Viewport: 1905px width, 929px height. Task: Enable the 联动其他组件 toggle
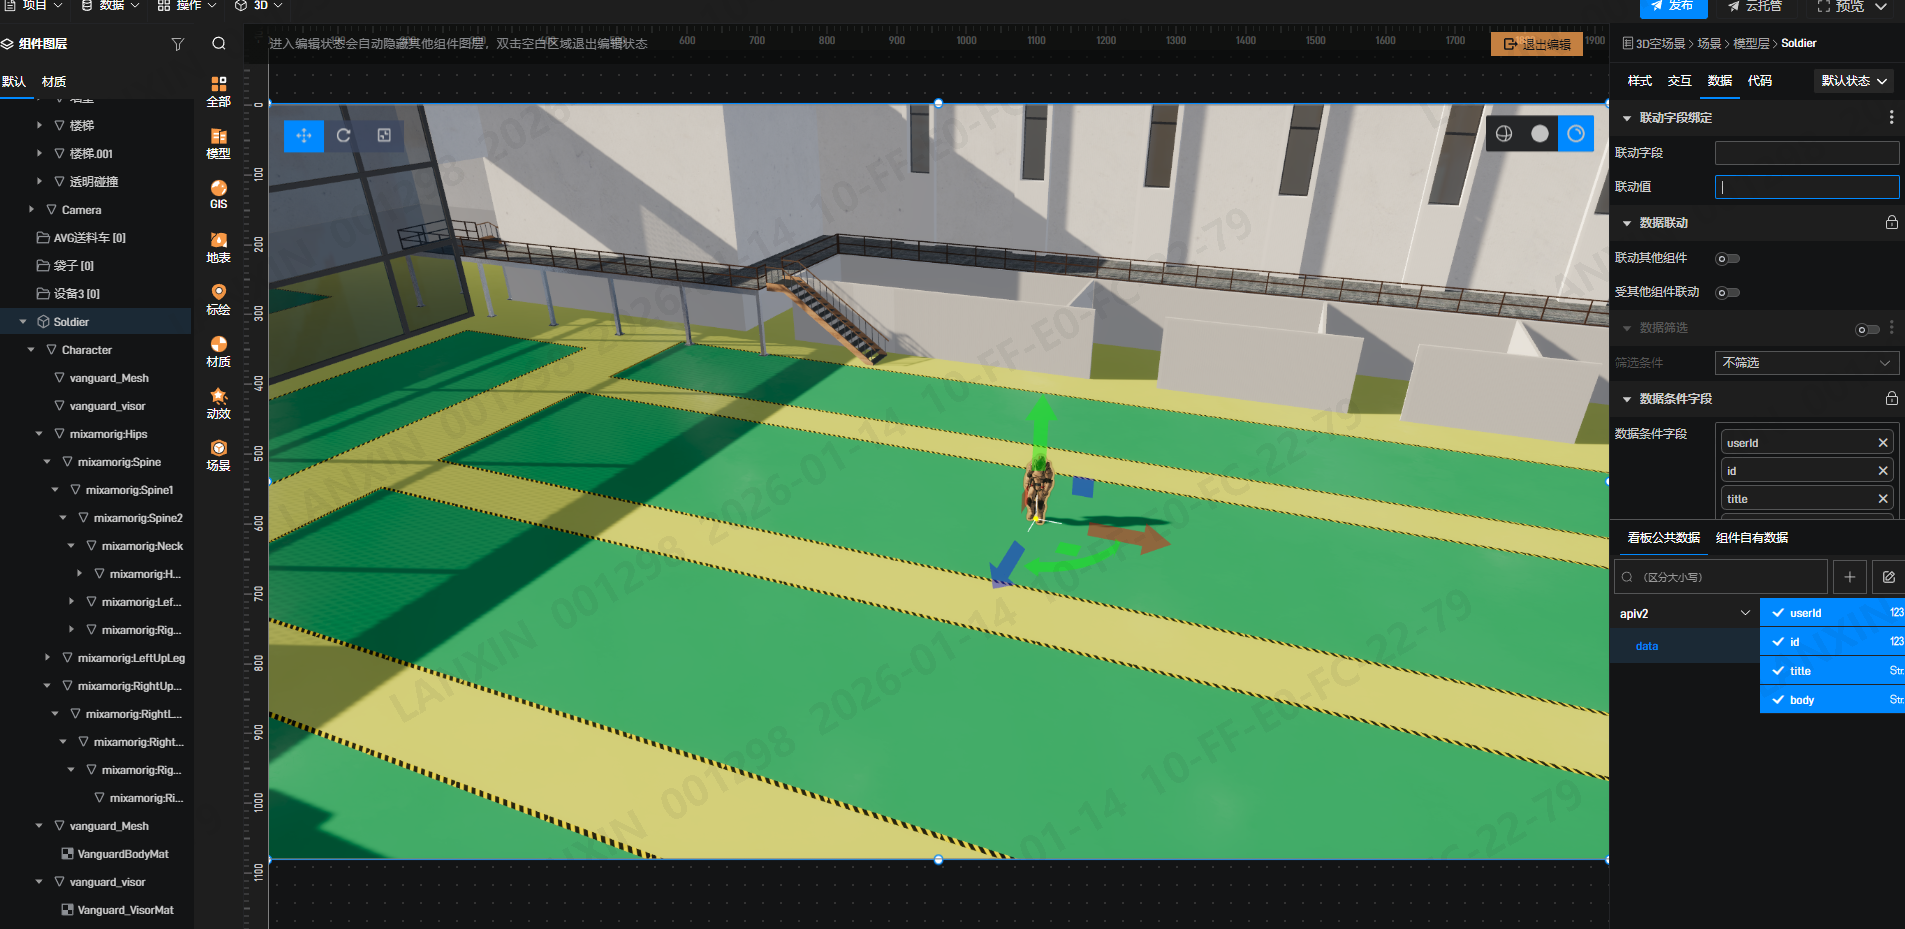pos(1727,259)
